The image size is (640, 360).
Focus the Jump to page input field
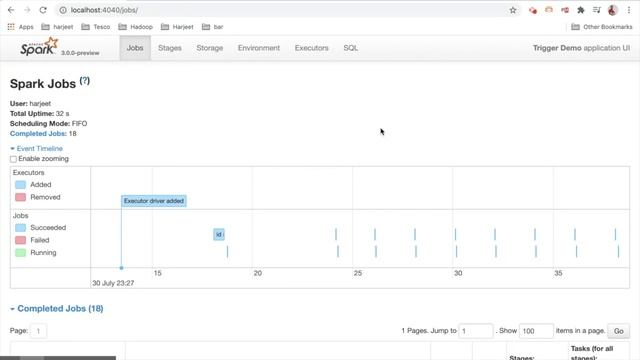(476, 331)
